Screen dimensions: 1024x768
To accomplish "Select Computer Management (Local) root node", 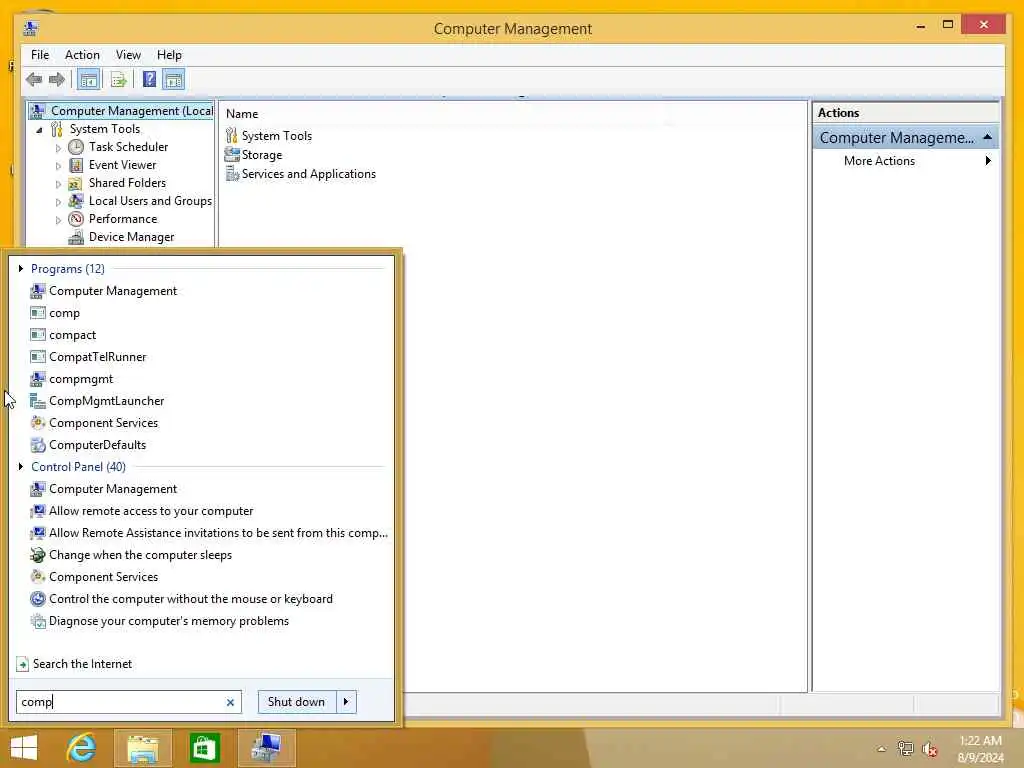I will click(131, 111).
